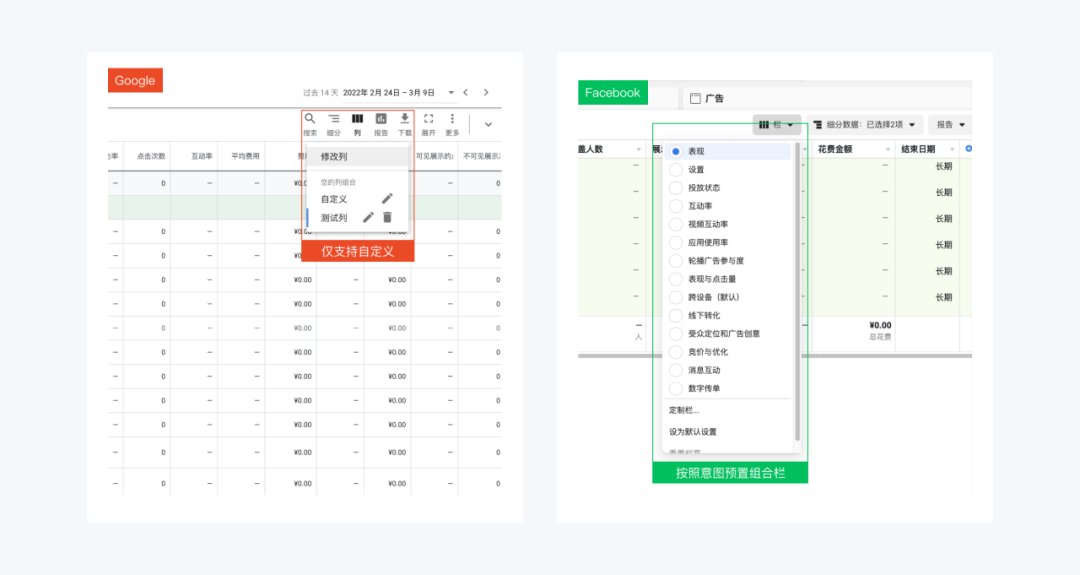Select the 互动率 radio option
This screenshot has width=1080, height=575.
click(x=676, y=206)
